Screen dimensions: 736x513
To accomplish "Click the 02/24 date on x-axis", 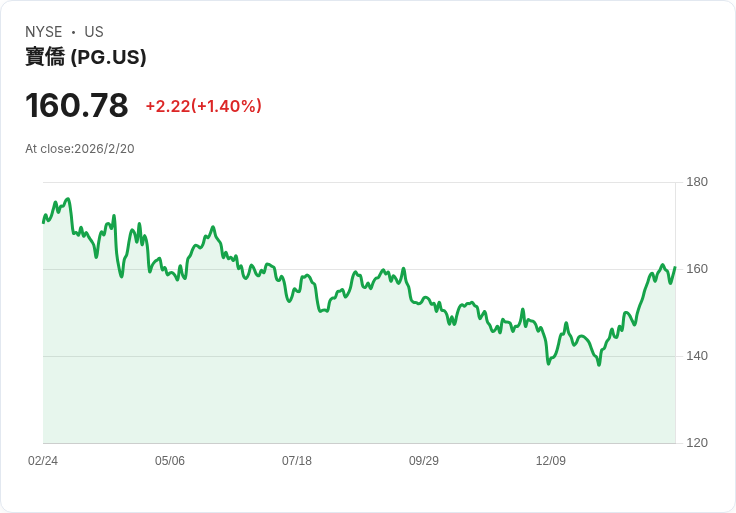I will point(43,461).
